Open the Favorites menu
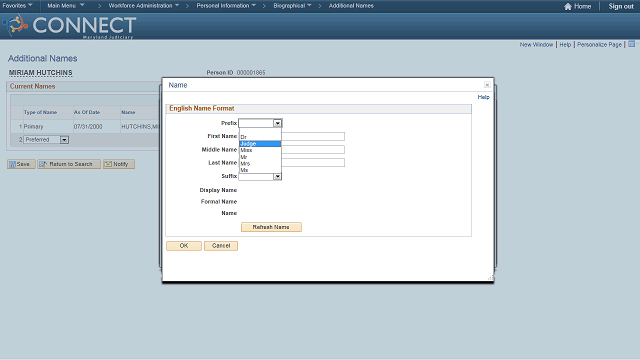The image size is (640, 360). (x=17, y=6)
